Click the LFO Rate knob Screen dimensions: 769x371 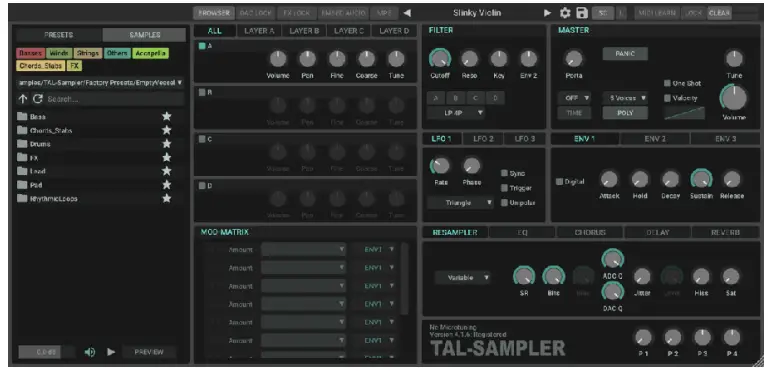(440, 166)
